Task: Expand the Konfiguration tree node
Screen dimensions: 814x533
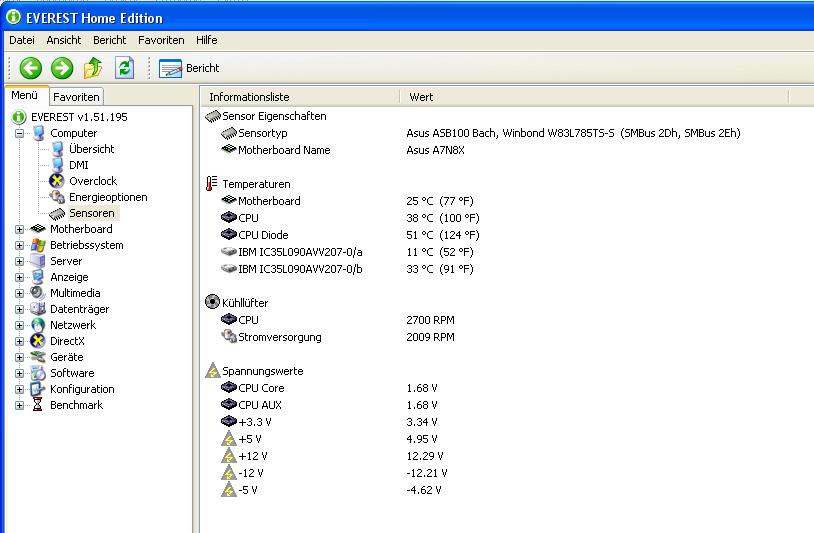Action: click(19, 390)
